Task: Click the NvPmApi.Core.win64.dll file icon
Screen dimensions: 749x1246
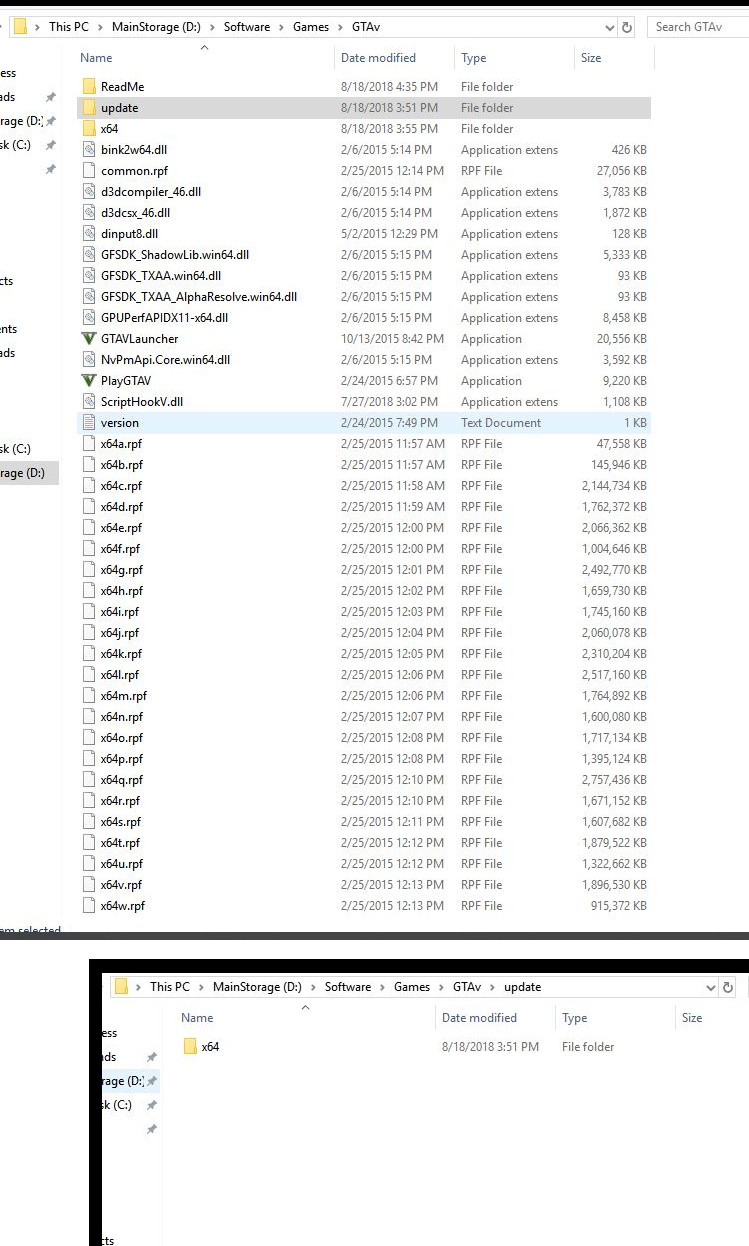Action: [x=89, y=360]
